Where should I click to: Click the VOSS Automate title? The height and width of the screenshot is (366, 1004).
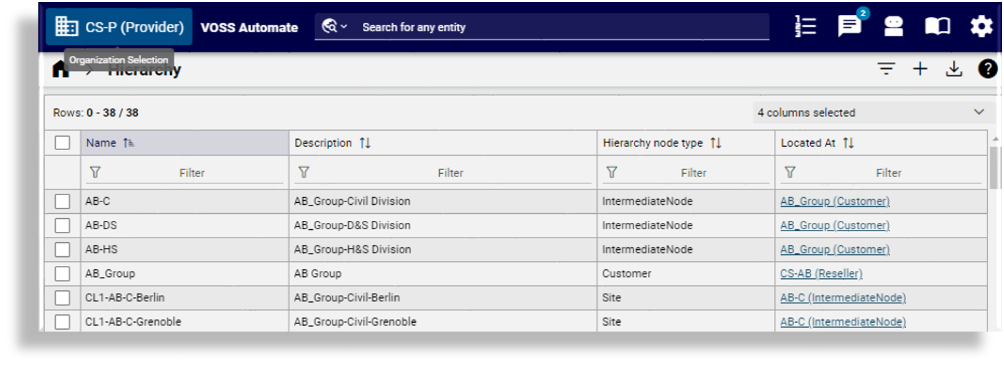click(x=249, y=28)
